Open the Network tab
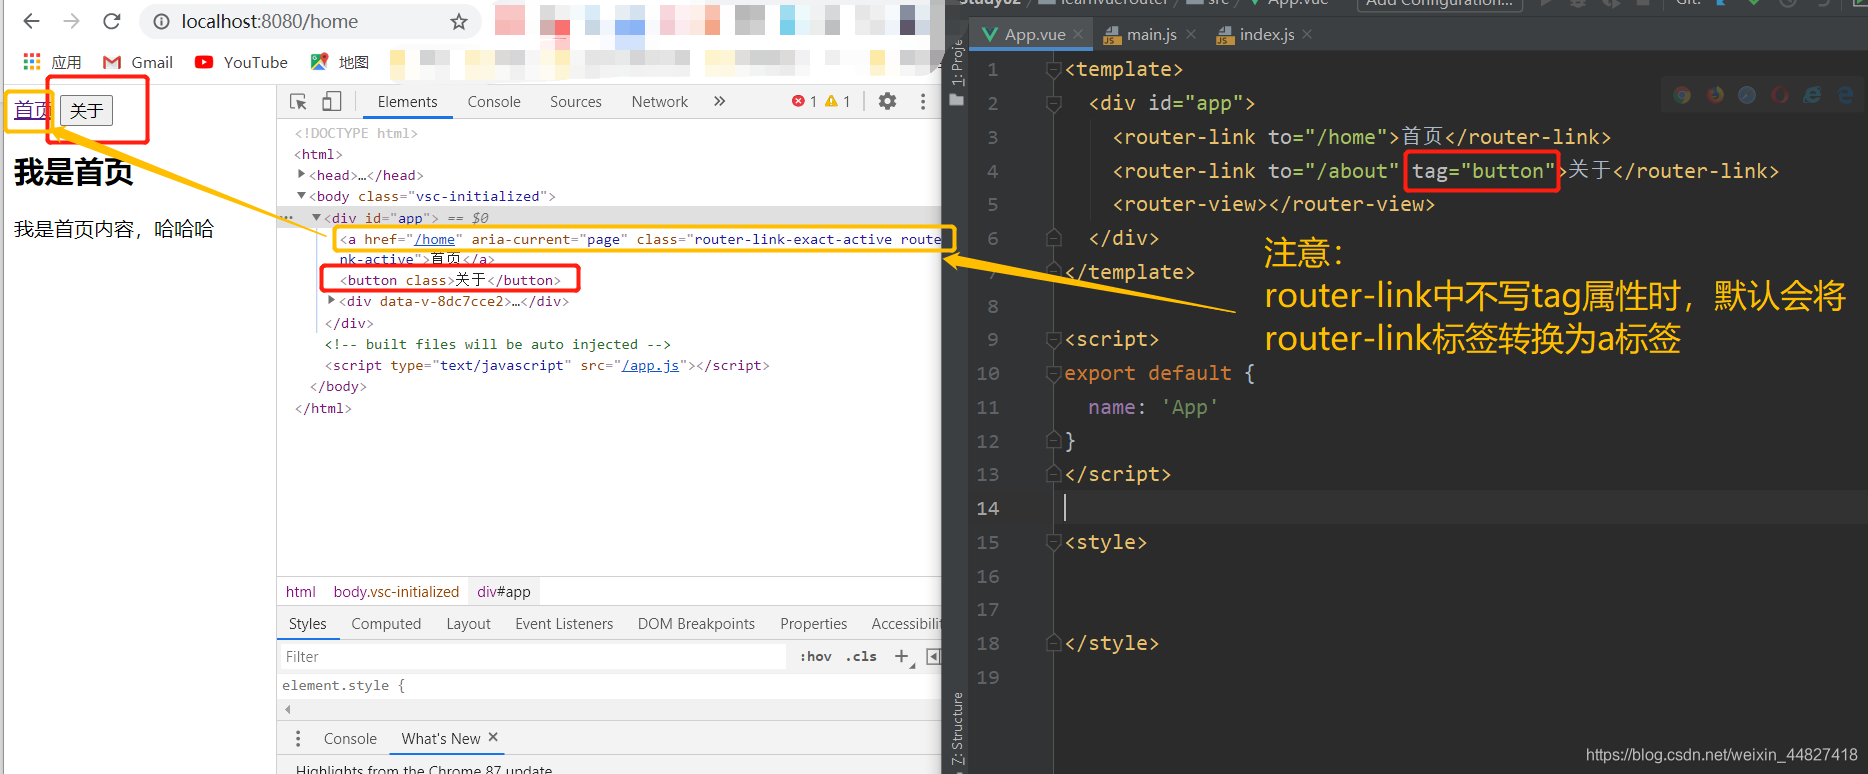 [660, 102]
